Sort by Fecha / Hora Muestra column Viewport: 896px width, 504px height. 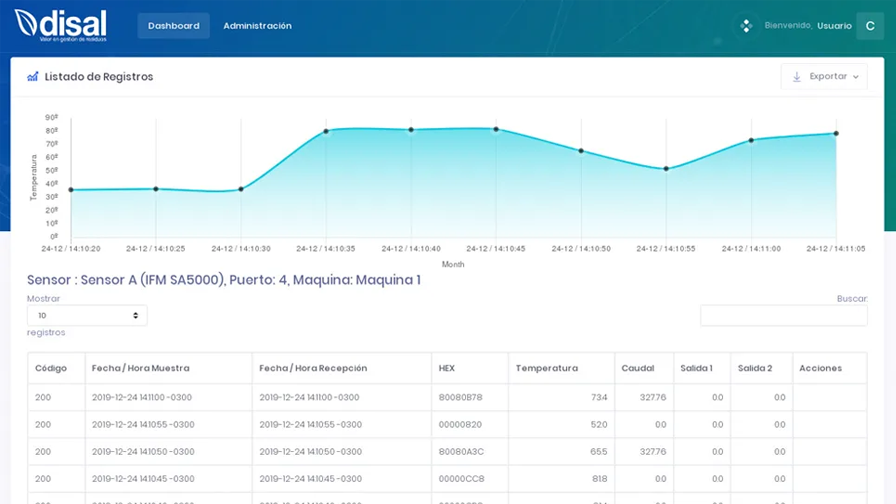[x=140, y=368]
